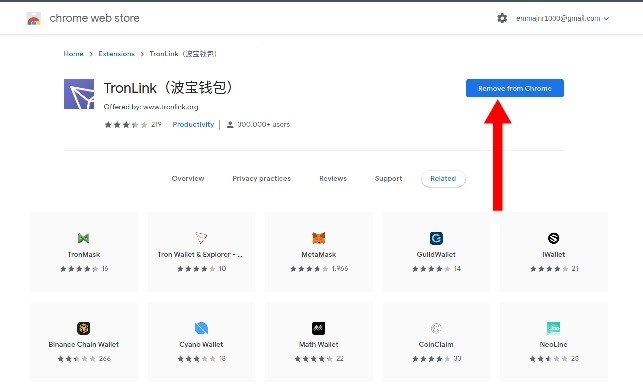643x387 pixels.
Task: Click the TronMask extension icon
Action: pos(84,238)
